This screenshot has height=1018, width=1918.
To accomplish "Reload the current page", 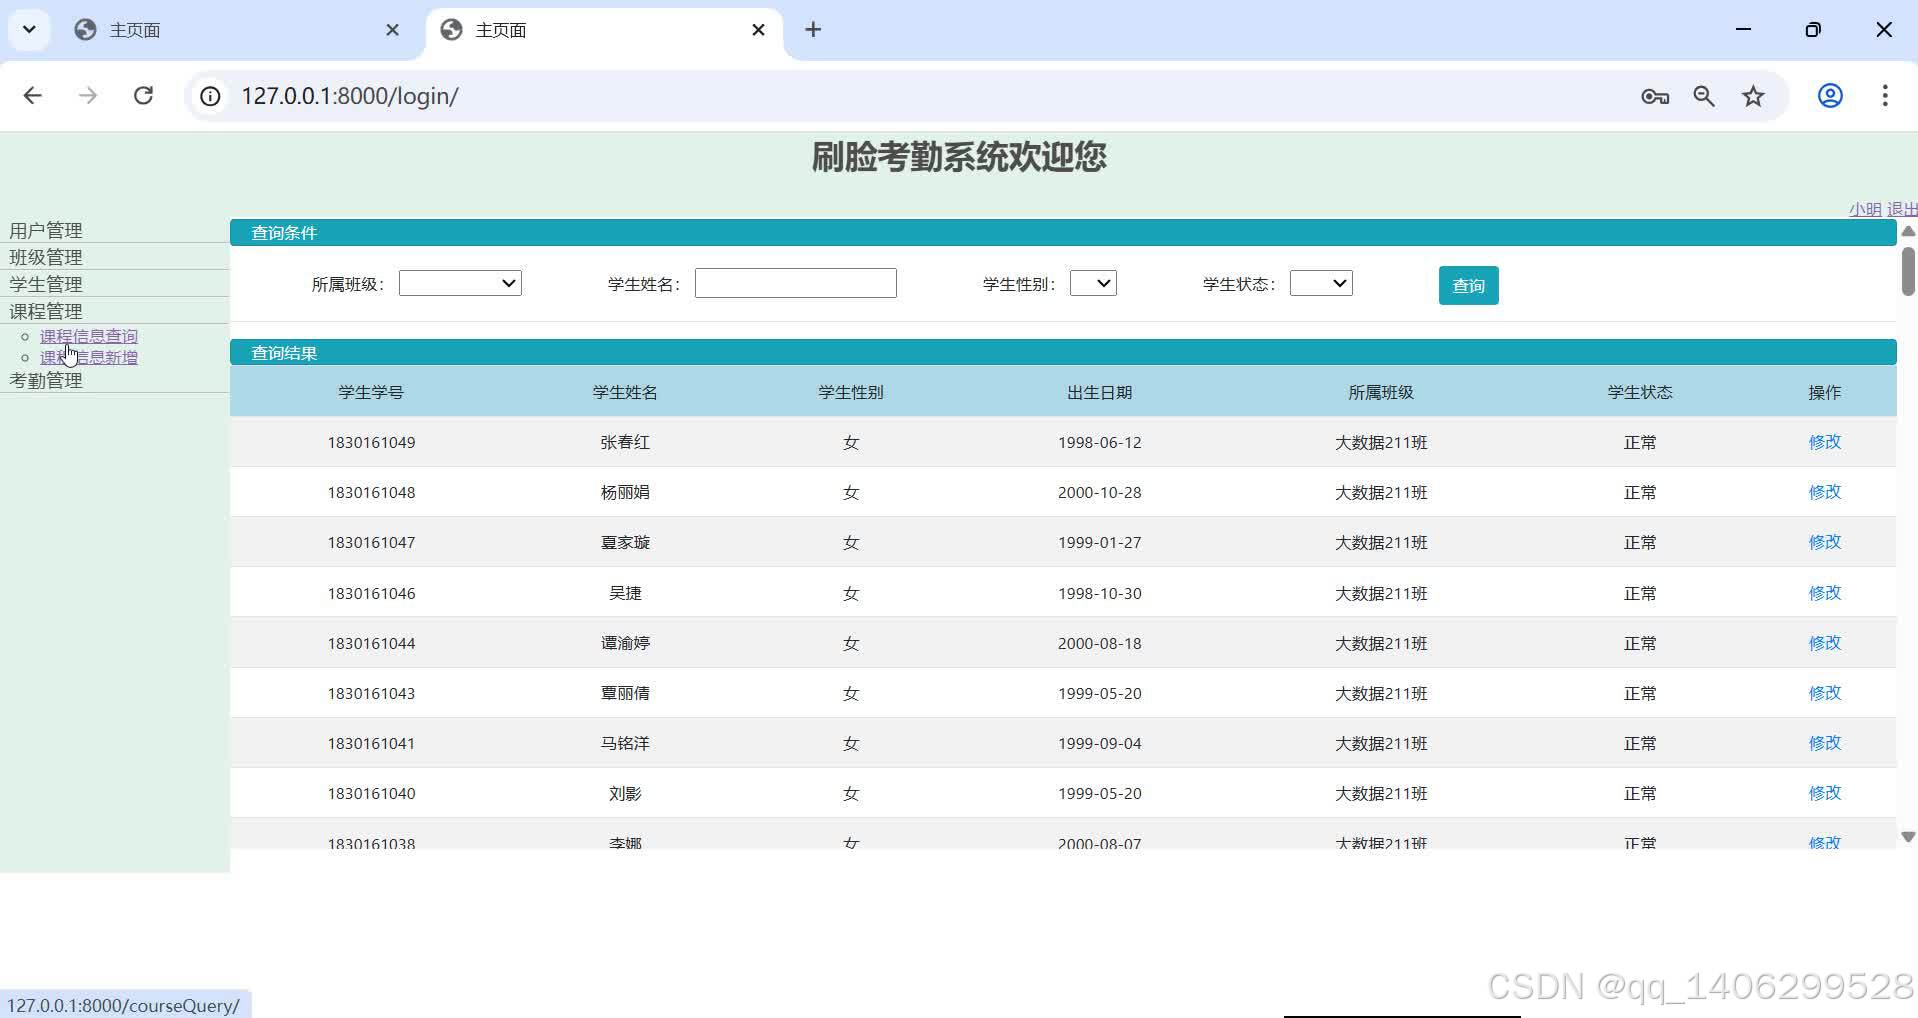I will (143, 96).
